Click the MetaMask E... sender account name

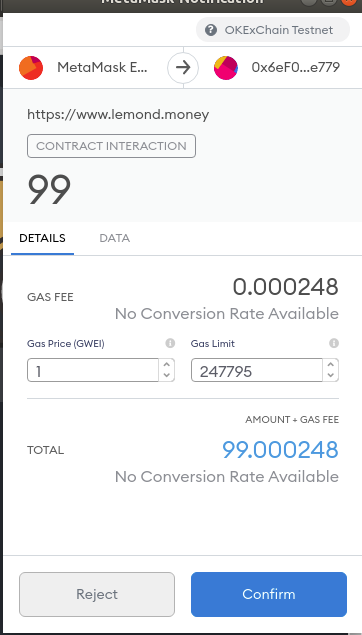click(102, 67)
